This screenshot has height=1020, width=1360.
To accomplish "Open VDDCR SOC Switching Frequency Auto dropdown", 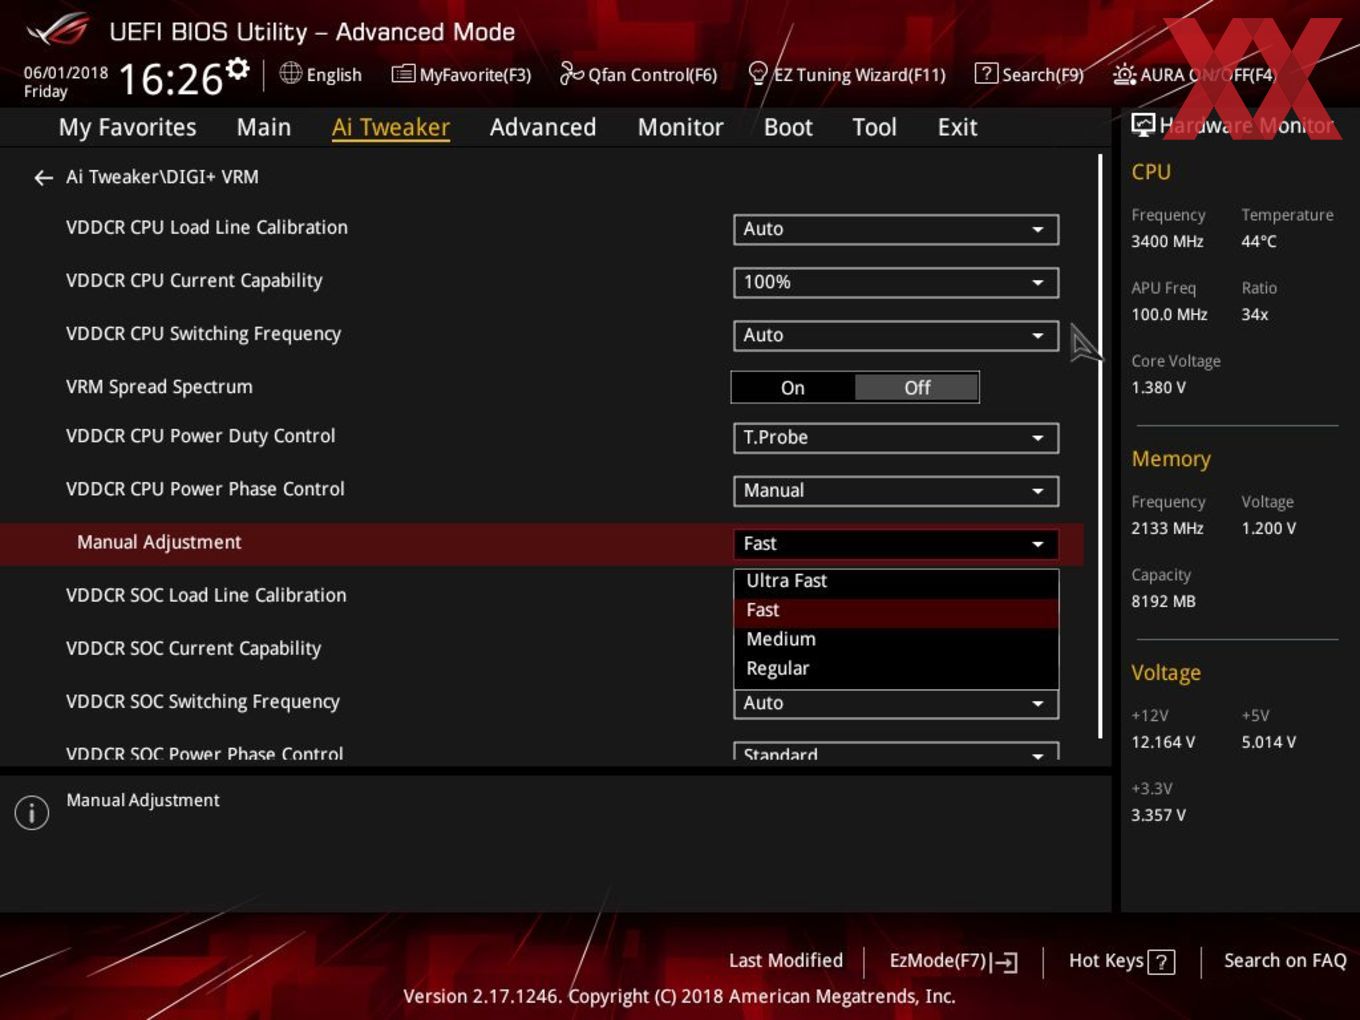I will tap(896, 703).
